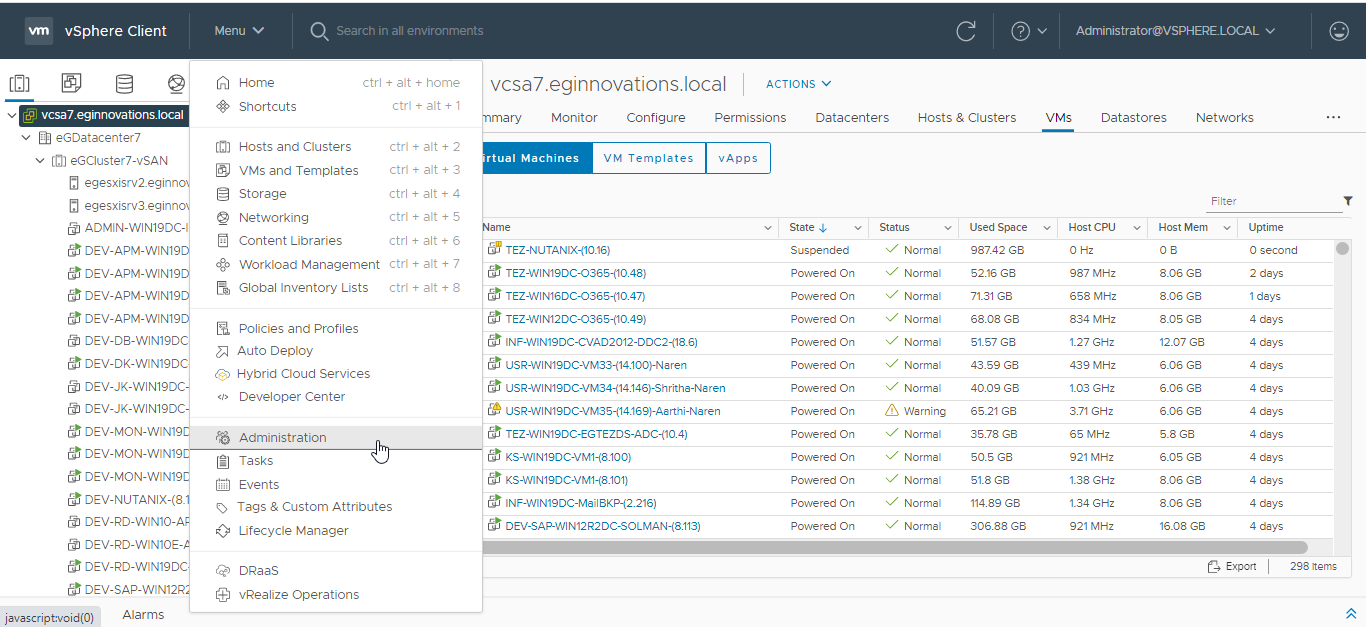Switch to the Hosts & Clusters tab
This screenshot has height=627, width=1366.
pos(967,117)
